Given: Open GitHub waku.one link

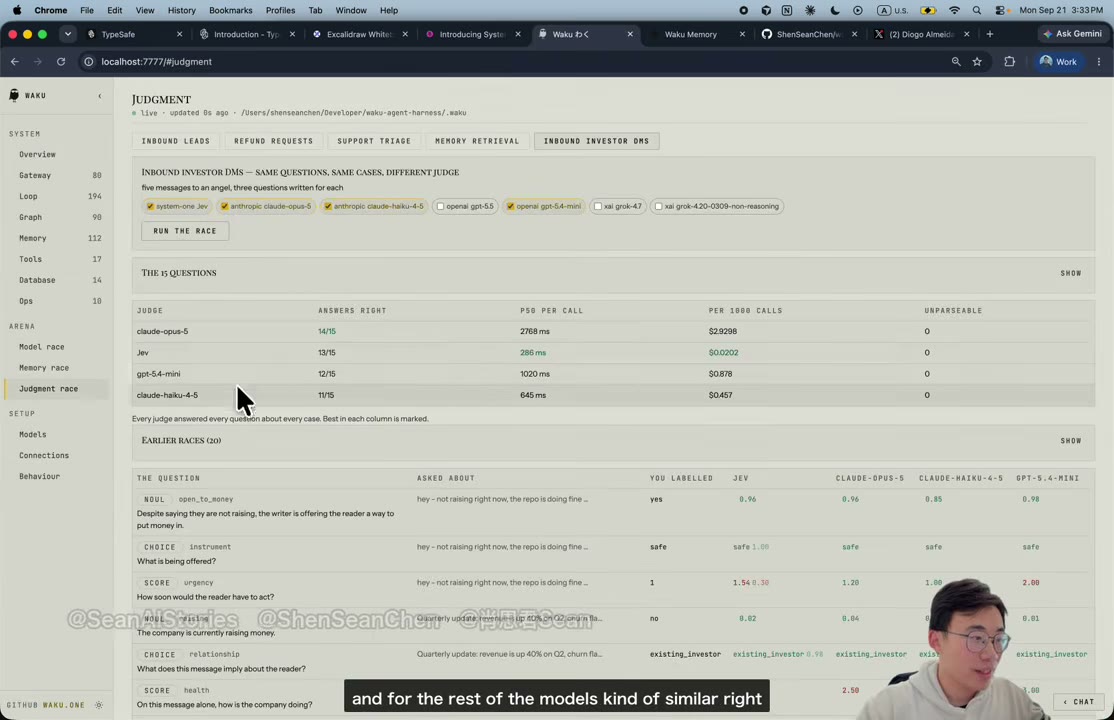Looking at the screenshot, I should pos(45,705).
